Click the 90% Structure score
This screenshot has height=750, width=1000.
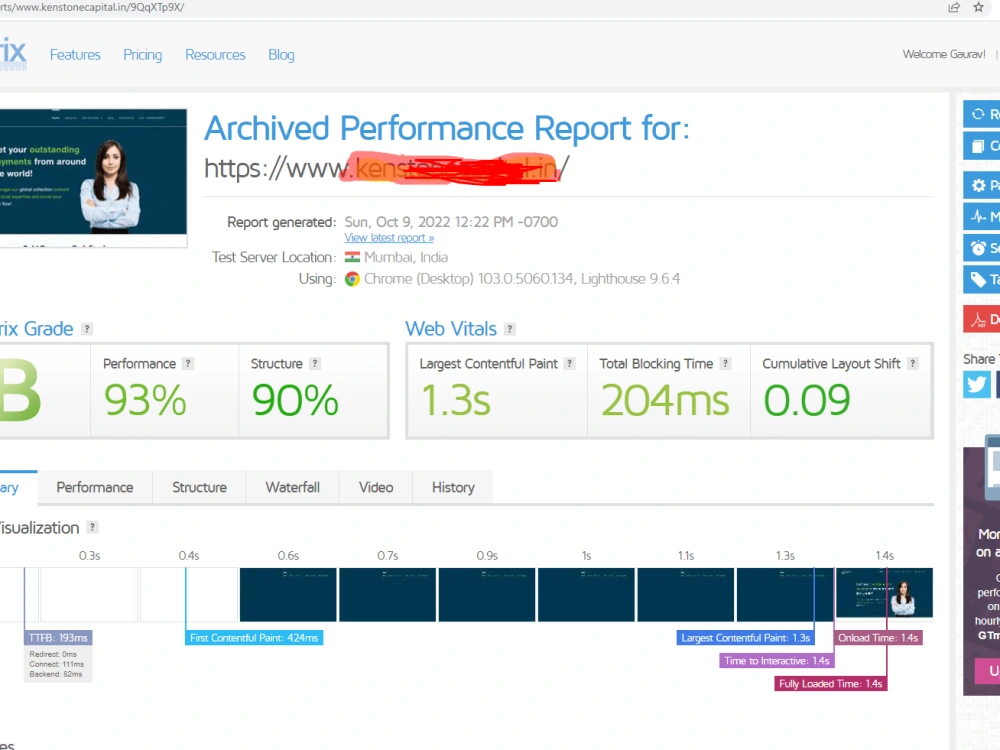[295, 401]
